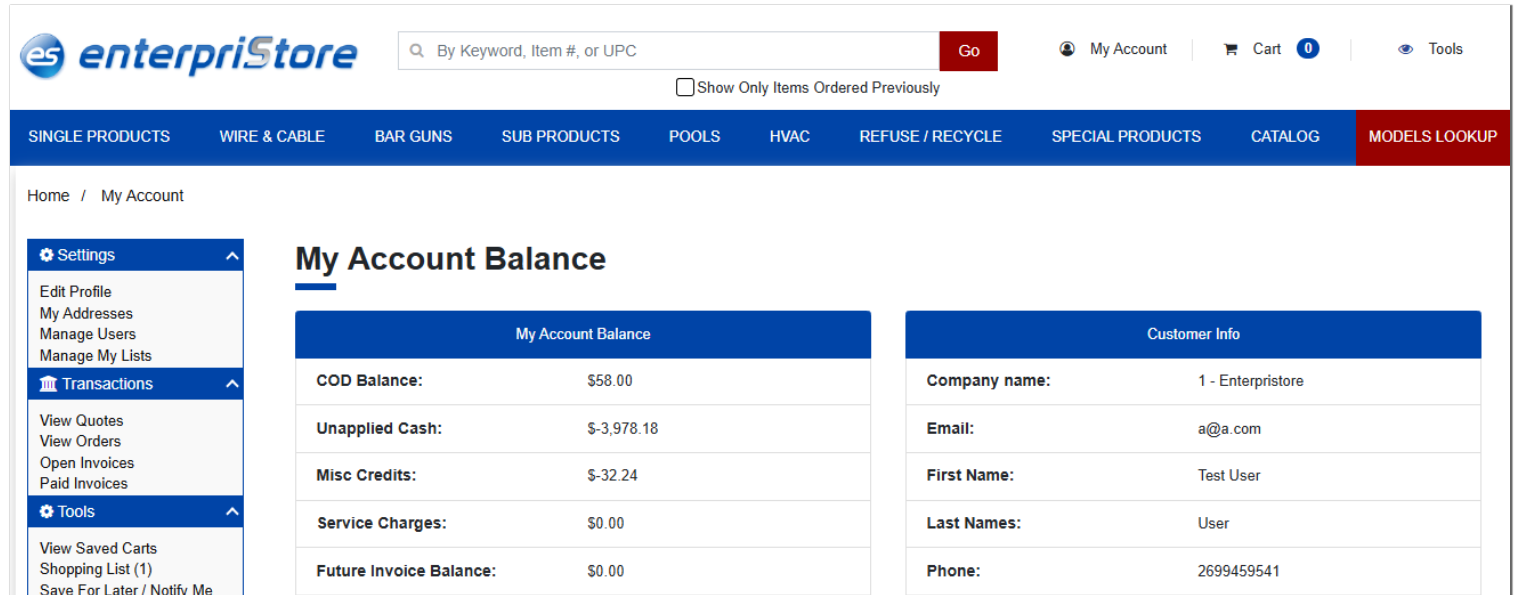
Task: Toggle Show Only Items Ordered Previously checkbox
Action: point(685,87)
